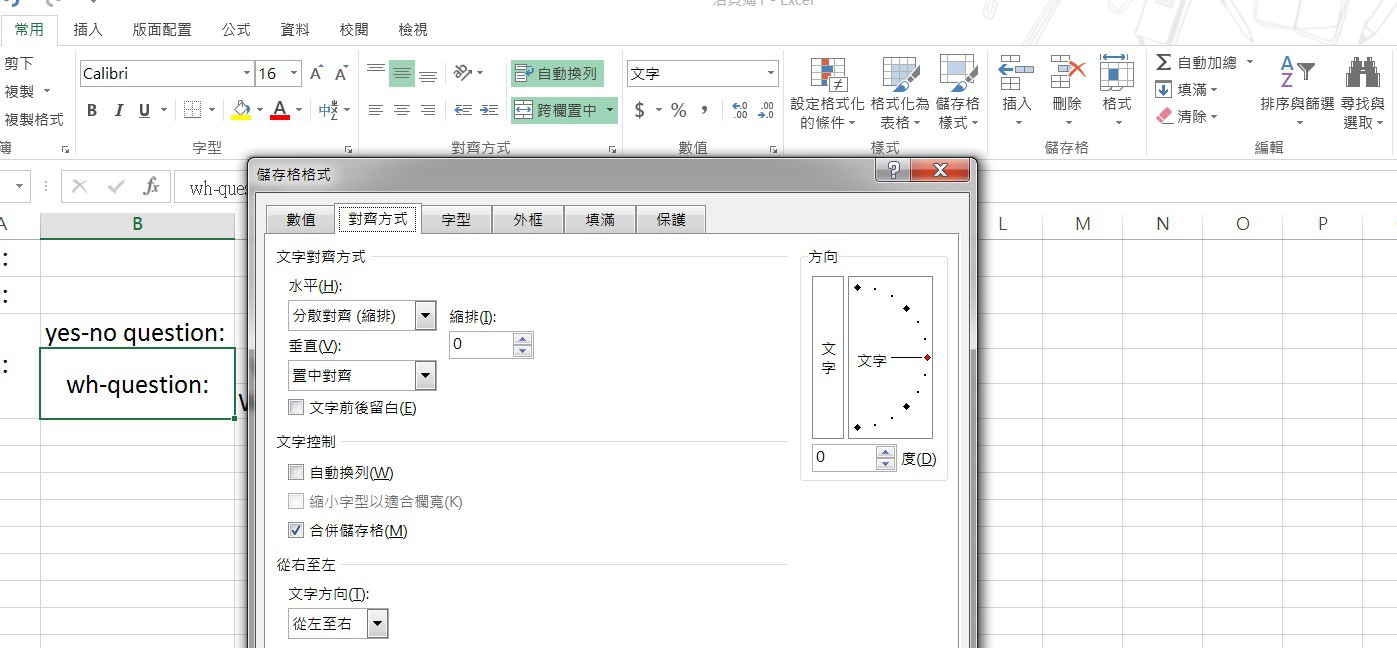The width and height of the screenshot is (1397, 648).
Task: Click the Delete cells icon
Action: (1067, 76)
